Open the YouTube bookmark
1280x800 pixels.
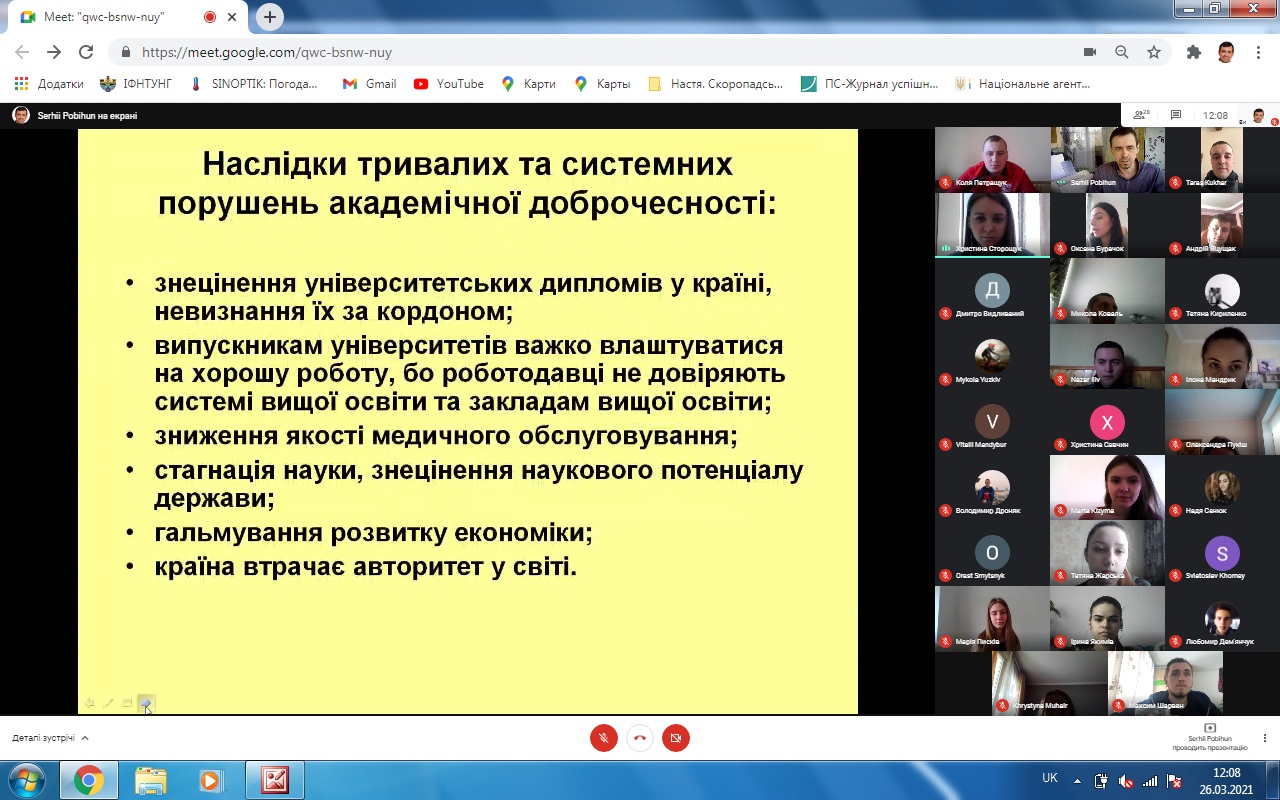449,84
